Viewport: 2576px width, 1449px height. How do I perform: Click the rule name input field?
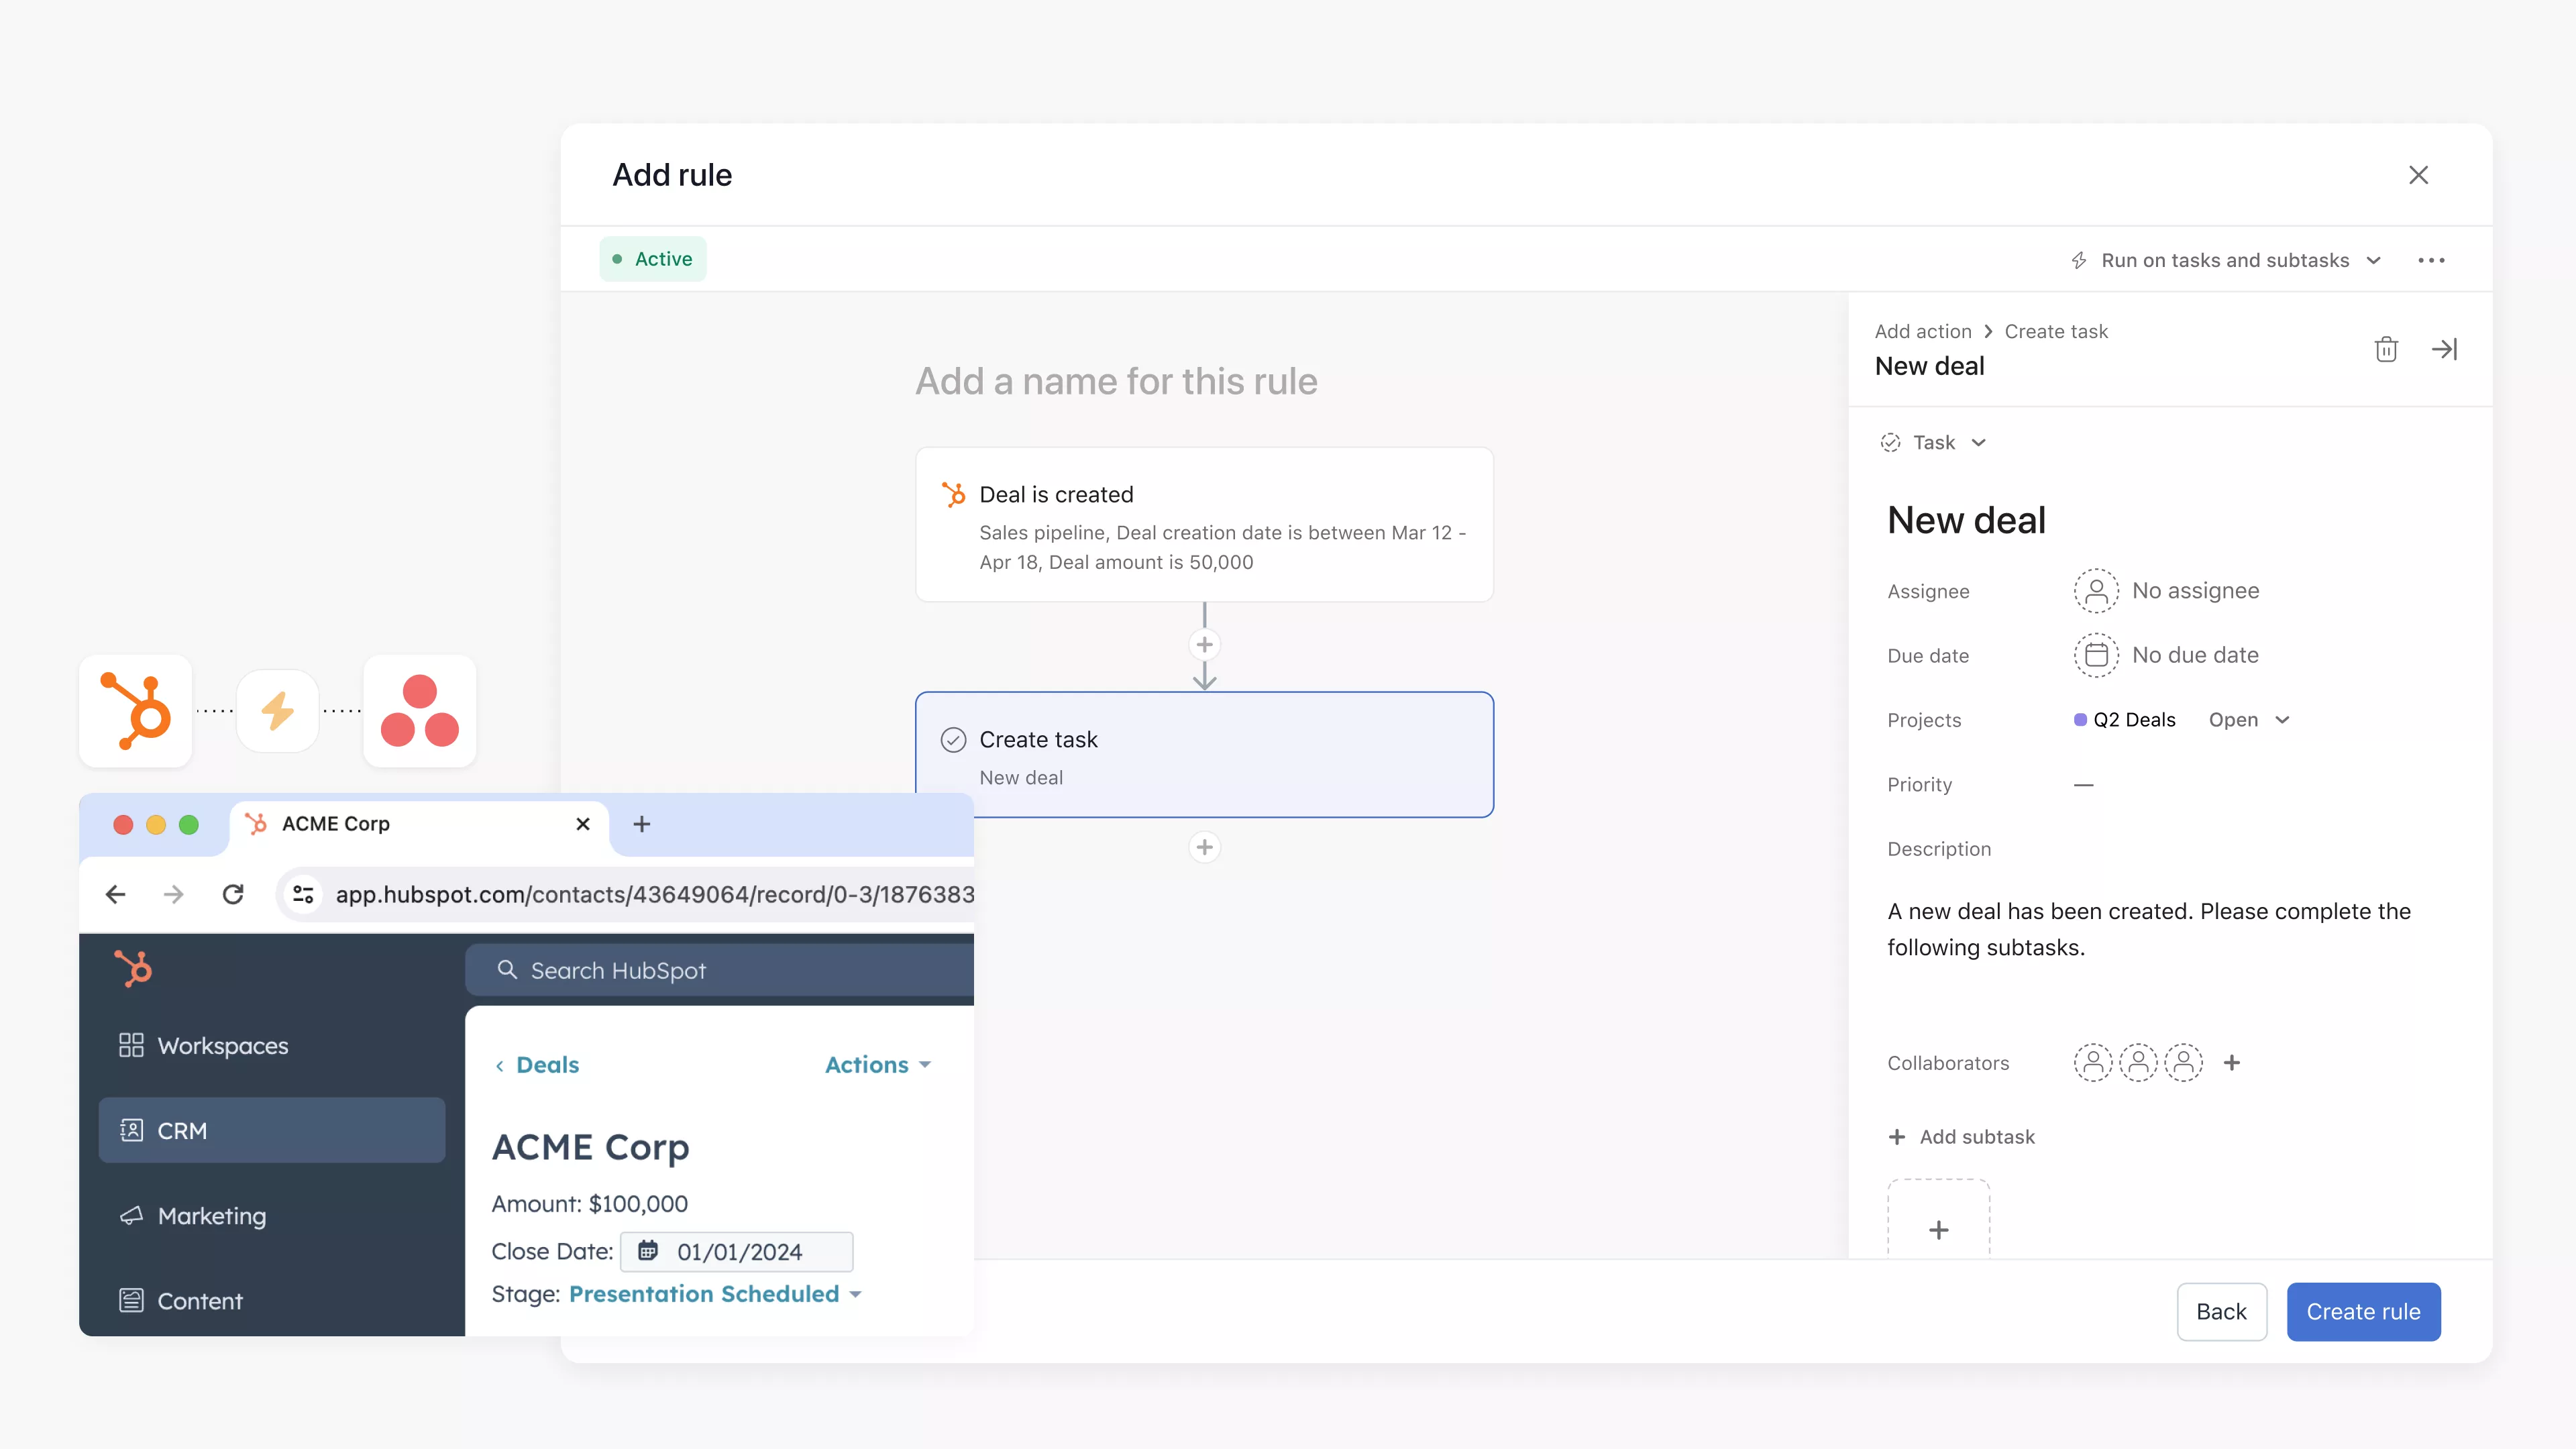[1116, 381]
